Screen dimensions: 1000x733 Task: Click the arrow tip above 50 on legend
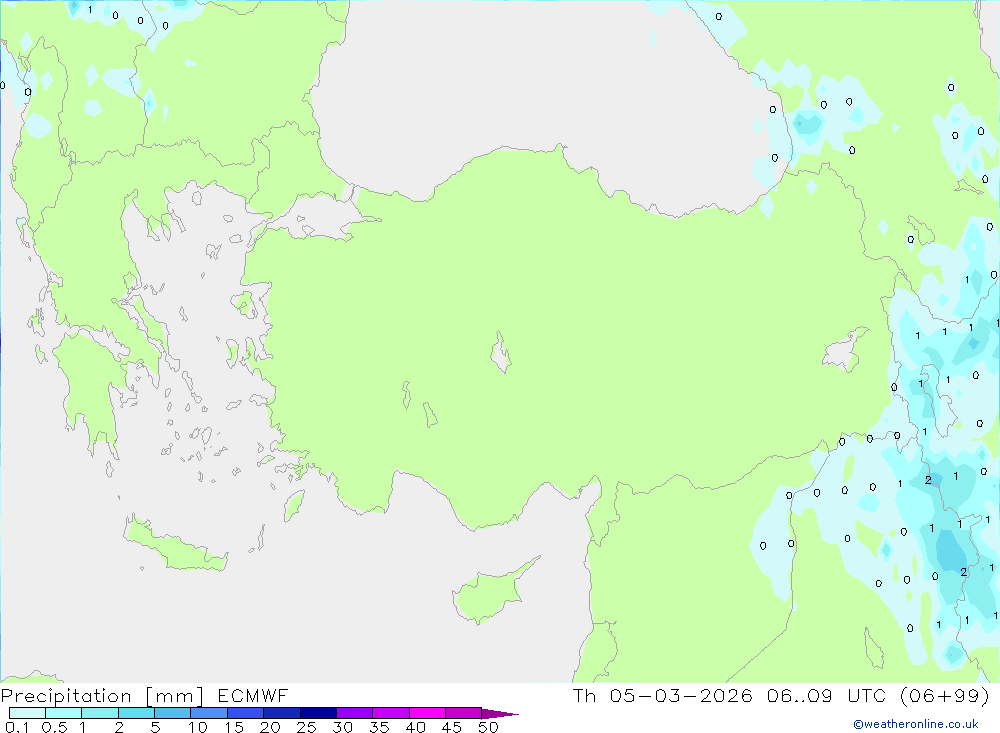(501, 714)
